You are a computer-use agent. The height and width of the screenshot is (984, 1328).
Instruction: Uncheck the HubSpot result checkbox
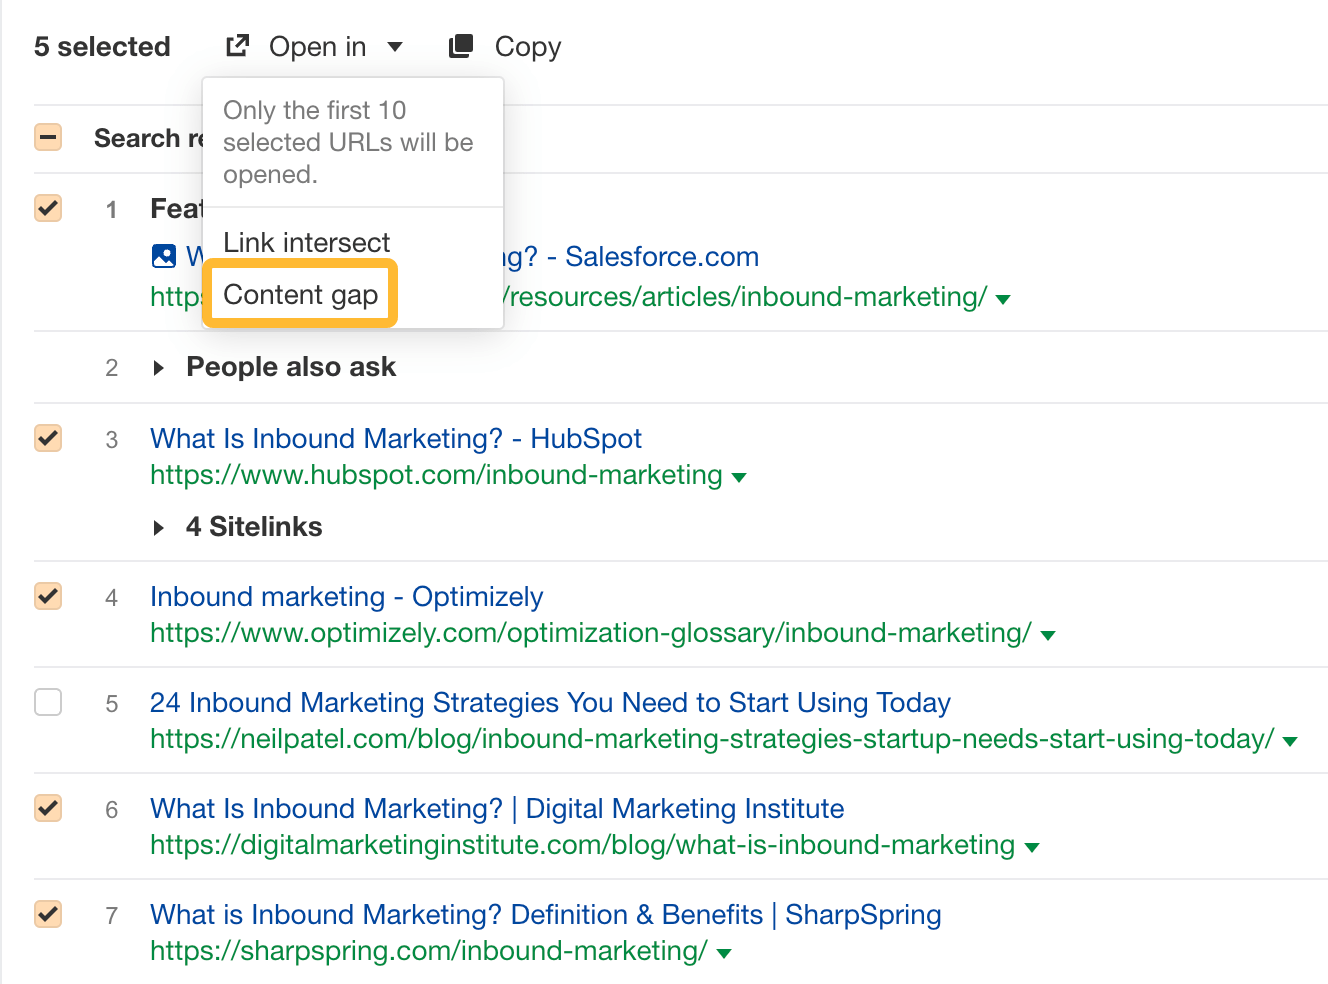click(48, 438)
